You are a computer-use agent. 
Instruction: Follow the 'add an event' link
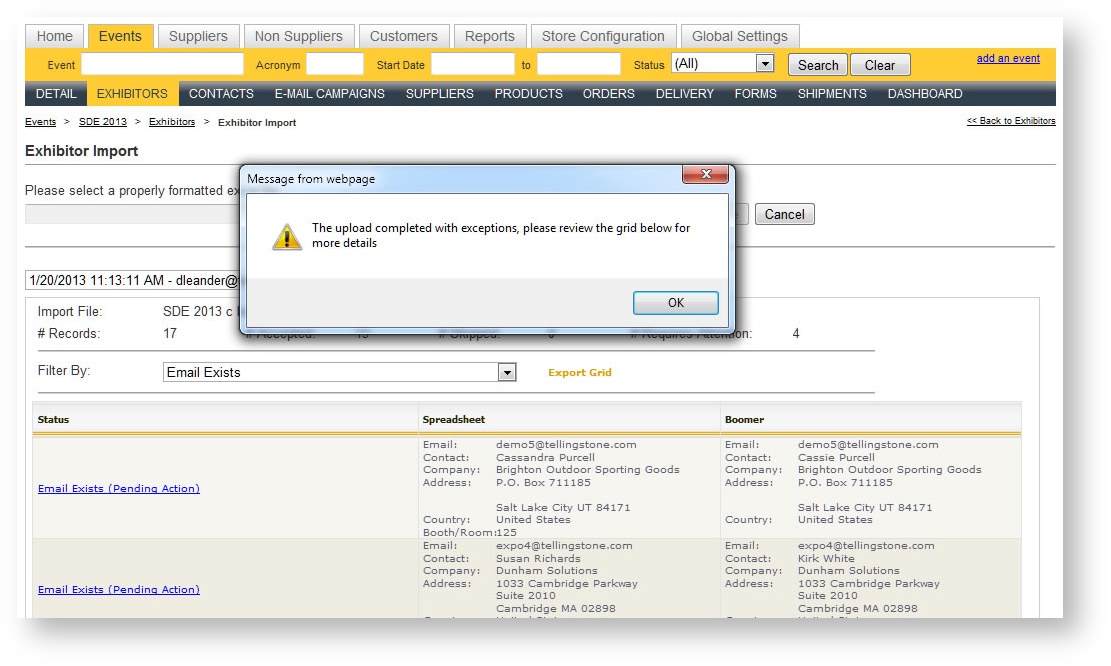coord(1007,58)
